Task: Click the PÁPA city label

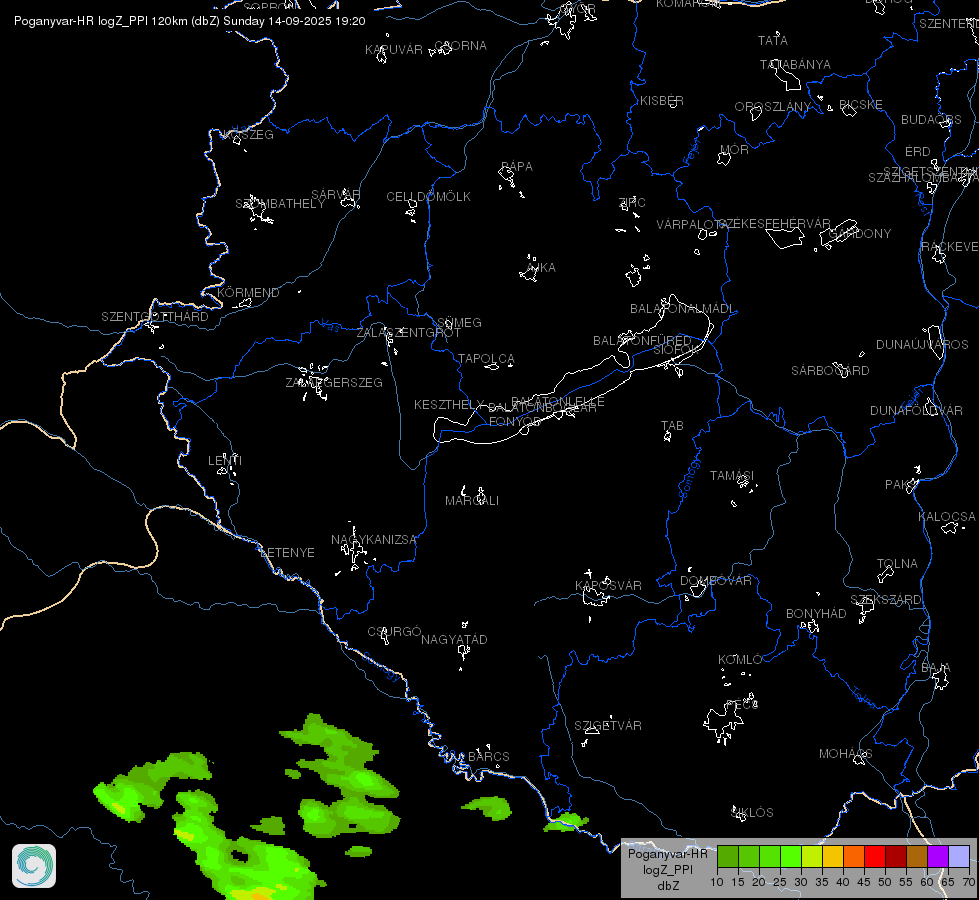Action: tap(517, 167)
